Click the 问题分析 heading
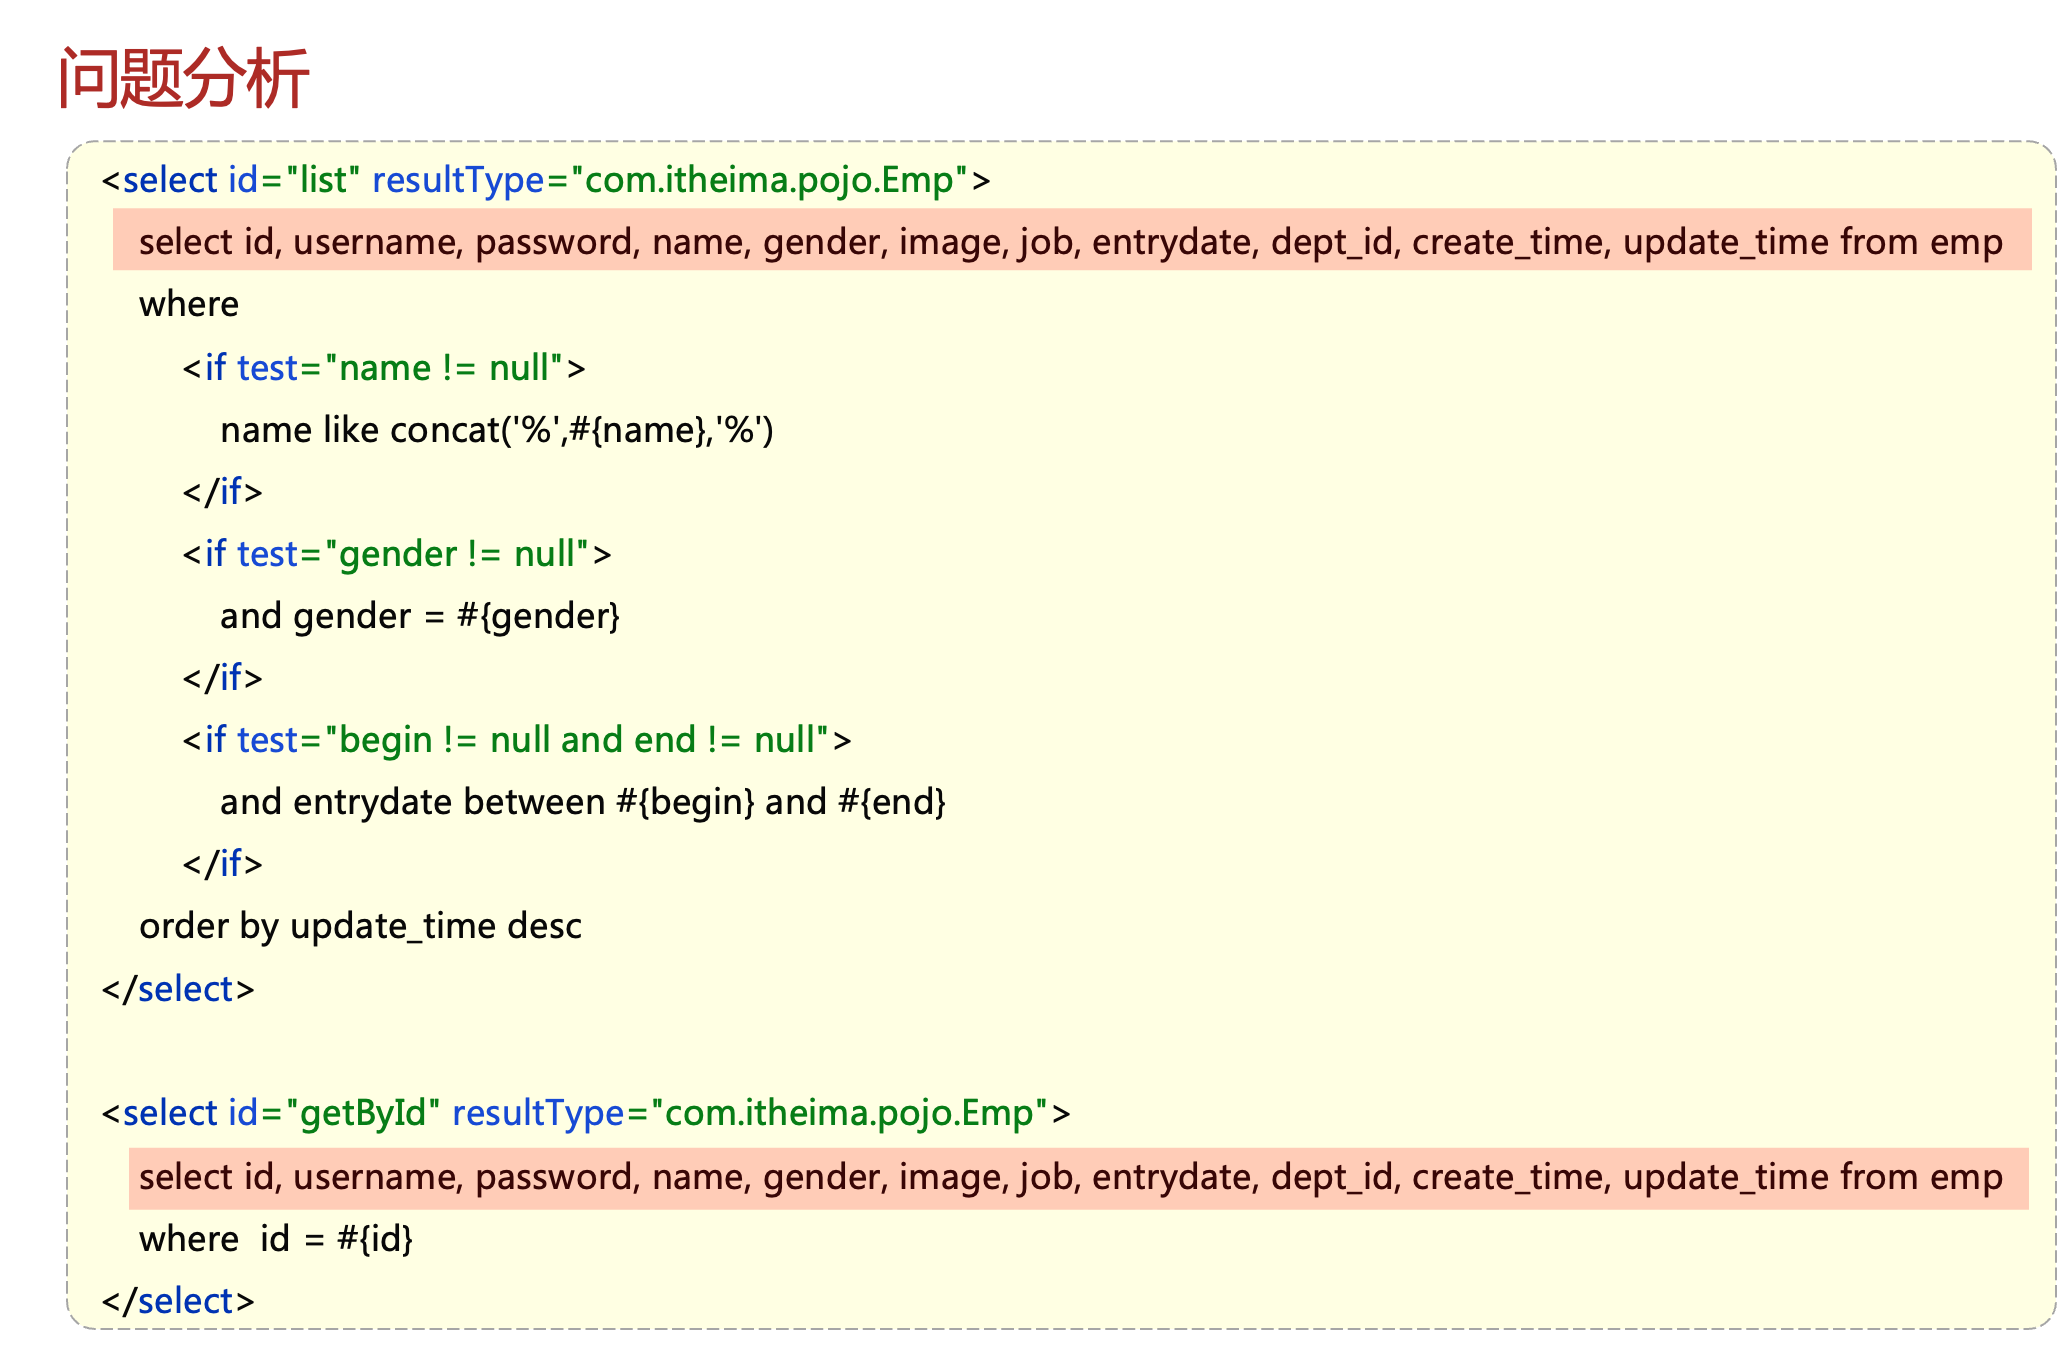 [184, 78]
